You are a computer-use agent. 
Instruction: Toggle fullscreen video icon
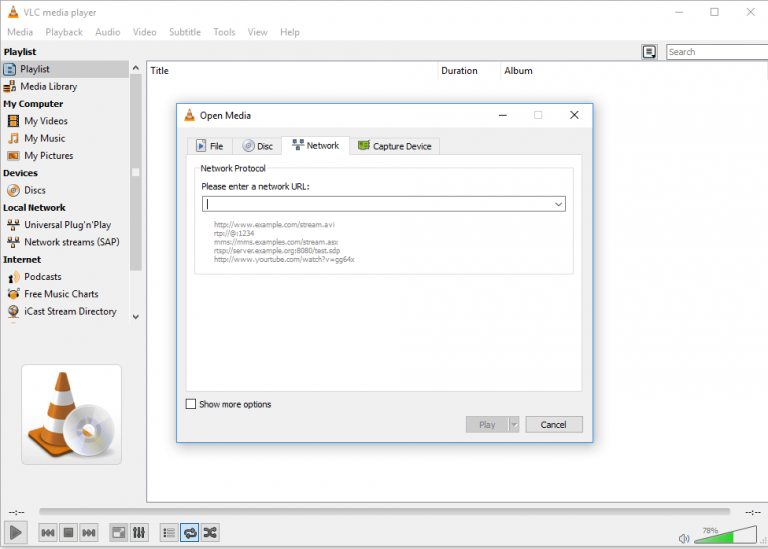118,533
